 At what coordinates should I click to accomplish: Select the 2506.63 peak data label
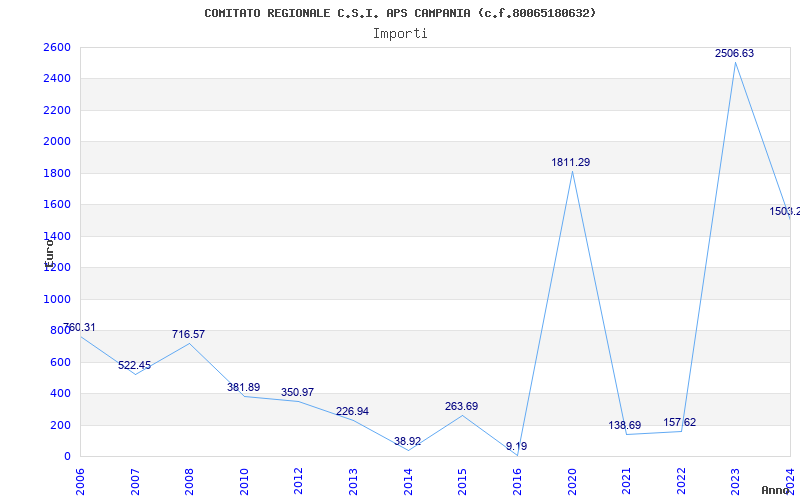coord(734,54)
